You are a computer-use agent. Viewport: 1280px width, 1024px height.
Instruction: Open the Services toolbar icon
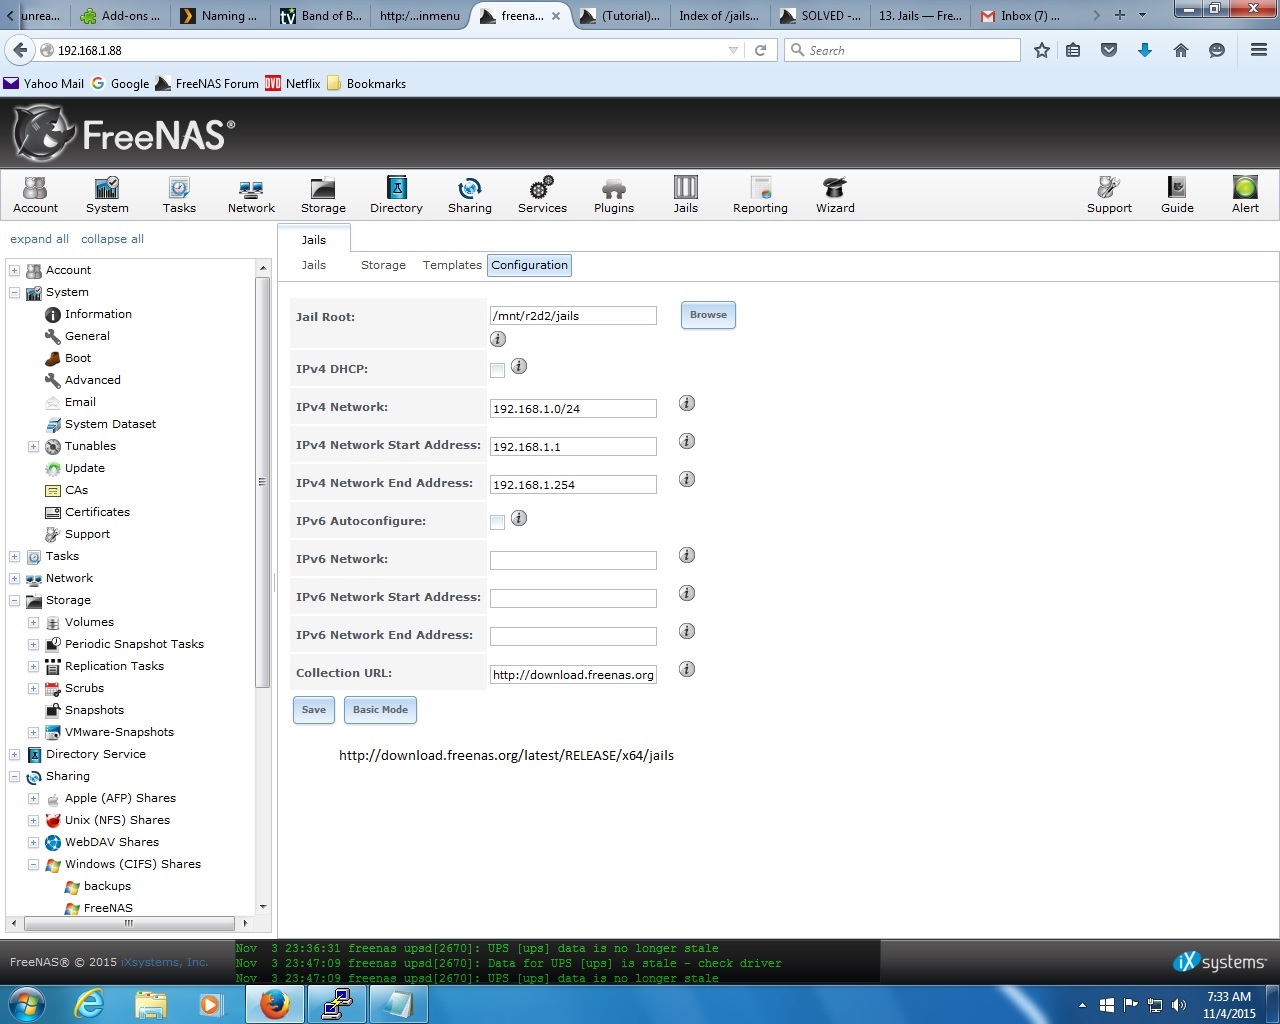pyautogui.click(x=542, y=195)
